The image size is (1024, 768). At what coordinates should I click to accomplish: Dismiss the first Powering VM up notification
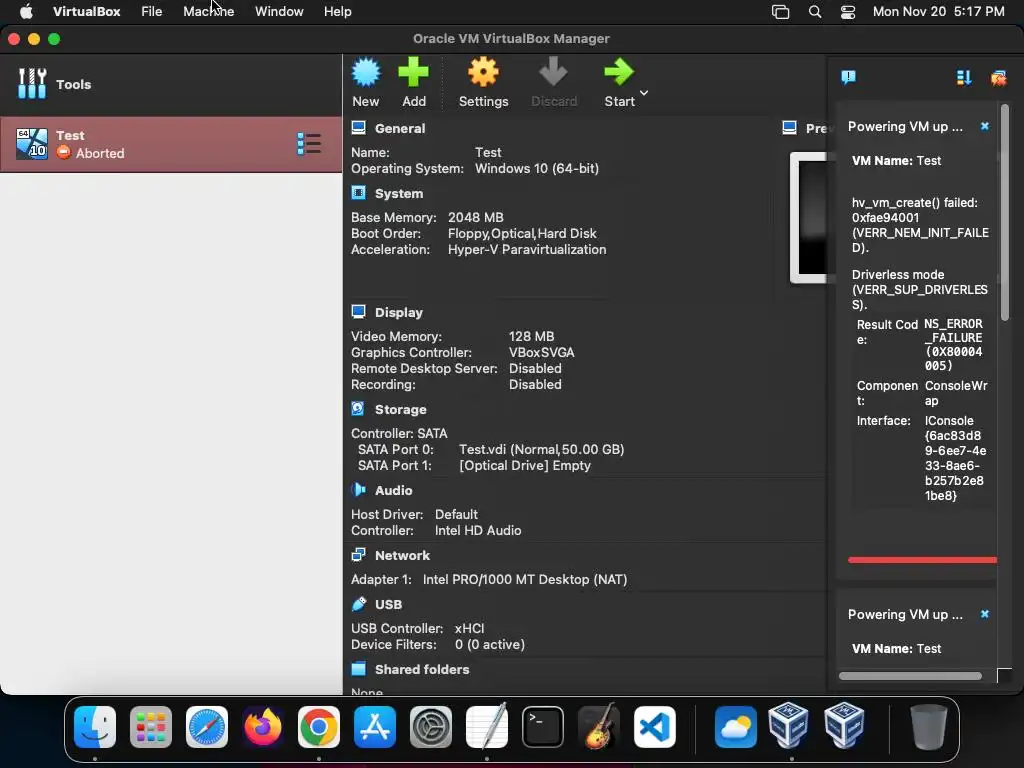point(985,126)
